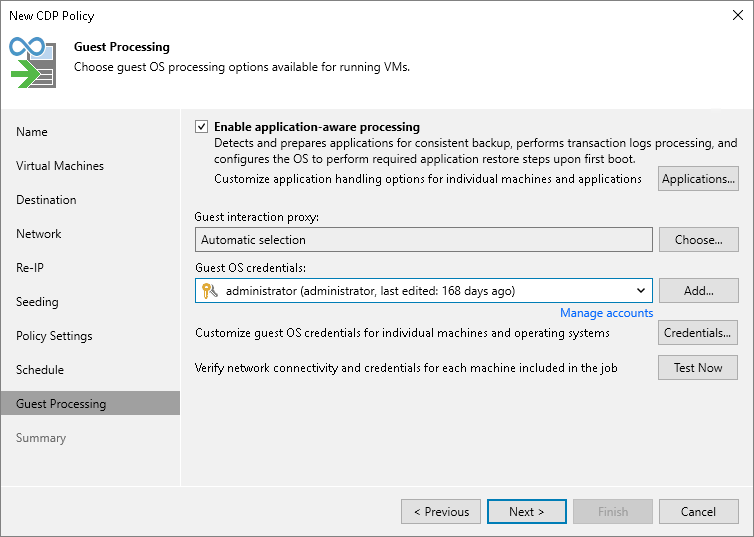Open the Manage accounts link
The width and height of the screenshot is (754, 537).
click(x=606, y=313)
